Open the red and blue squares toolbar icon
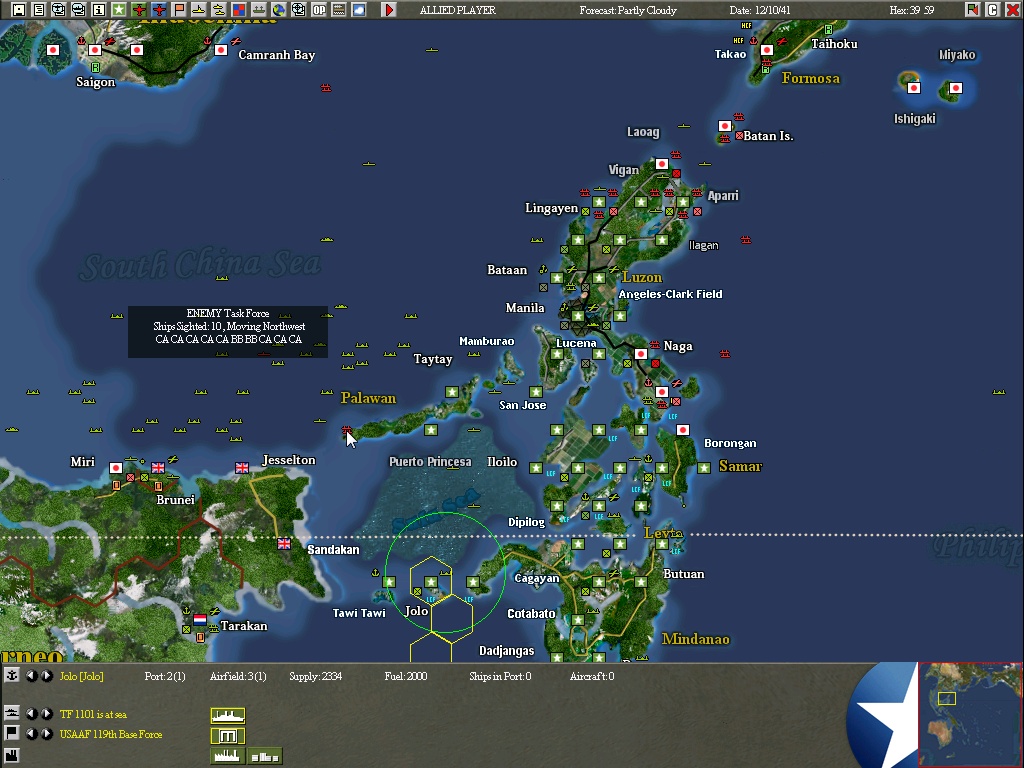Viewport: 1024px width, 768px height. [239, 10]
